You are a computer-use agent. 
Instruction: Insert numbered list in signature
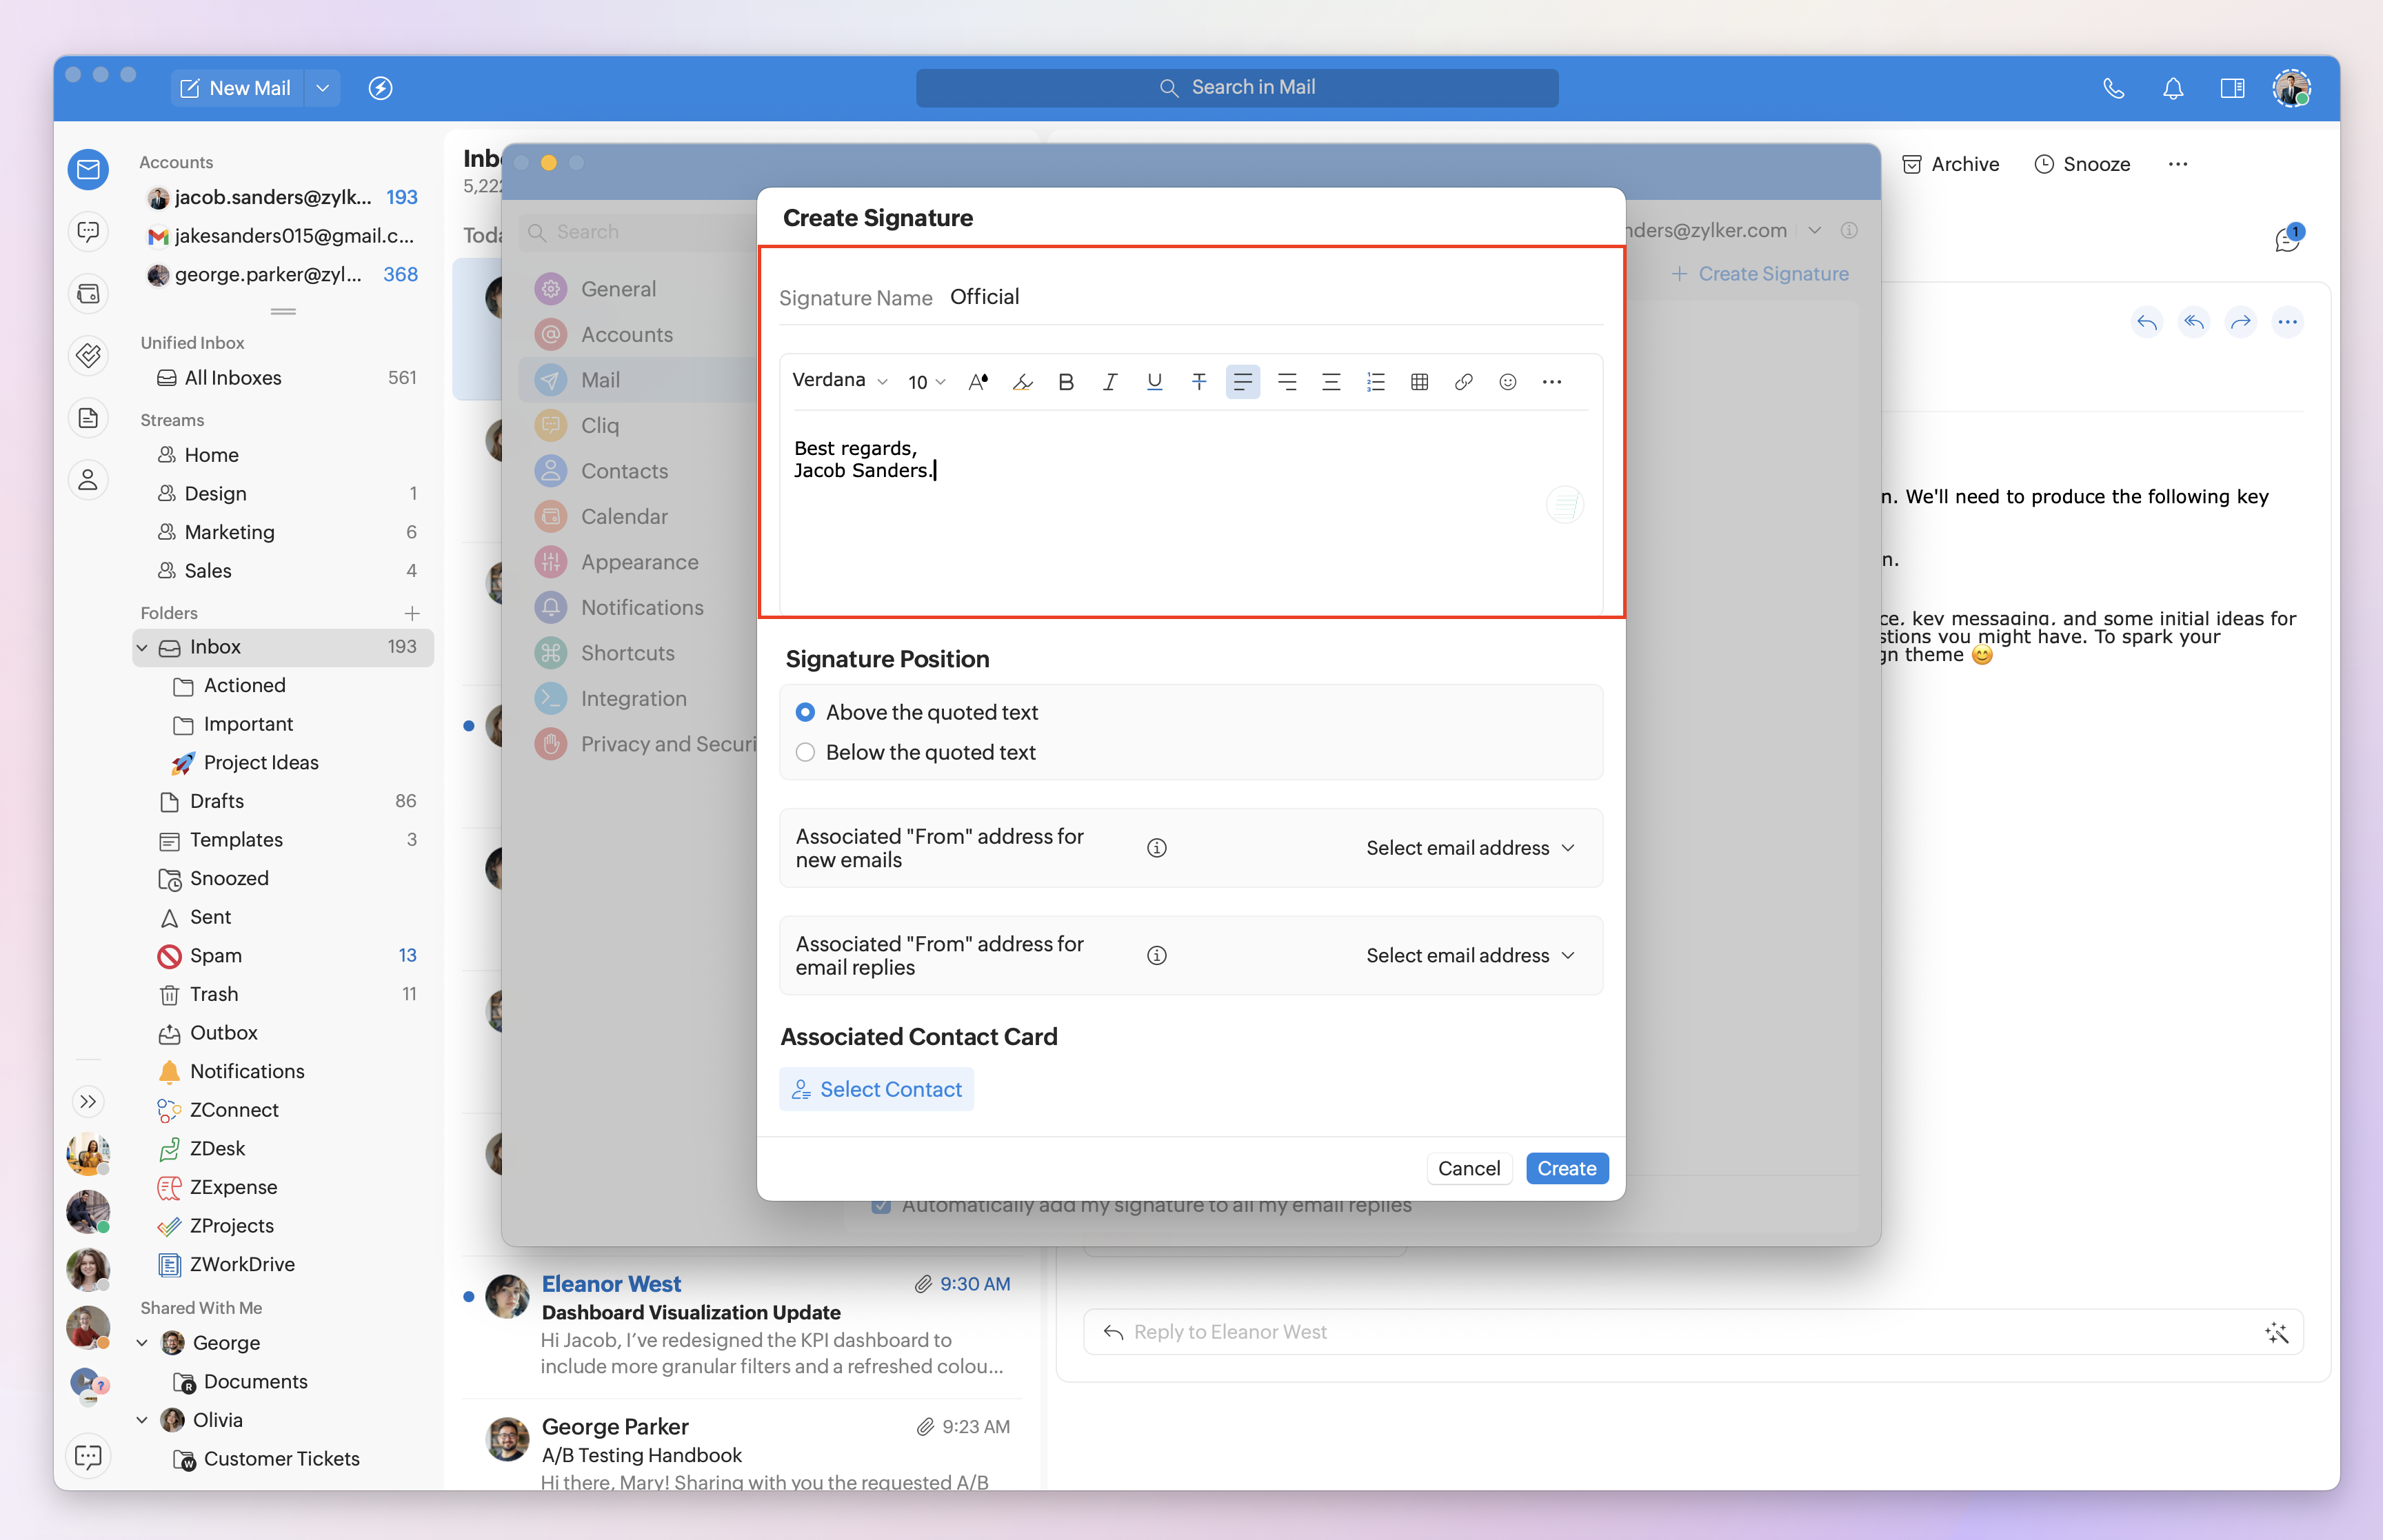pyautogui.click(x=1375, y=382)
